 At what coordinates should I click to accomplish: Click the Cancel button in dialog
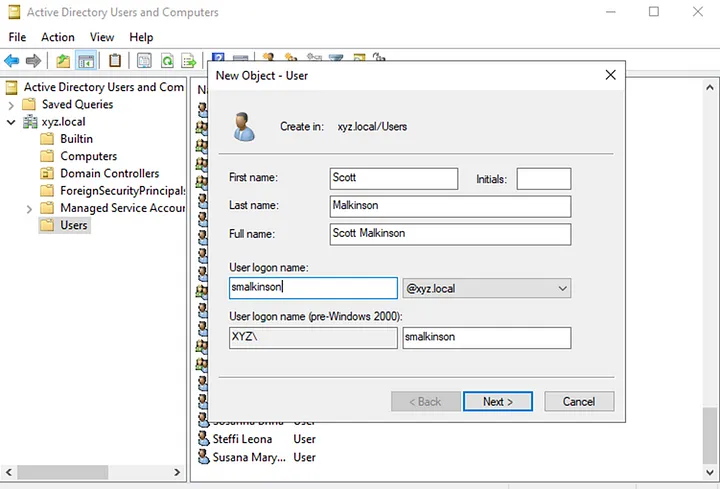(579, 402)
